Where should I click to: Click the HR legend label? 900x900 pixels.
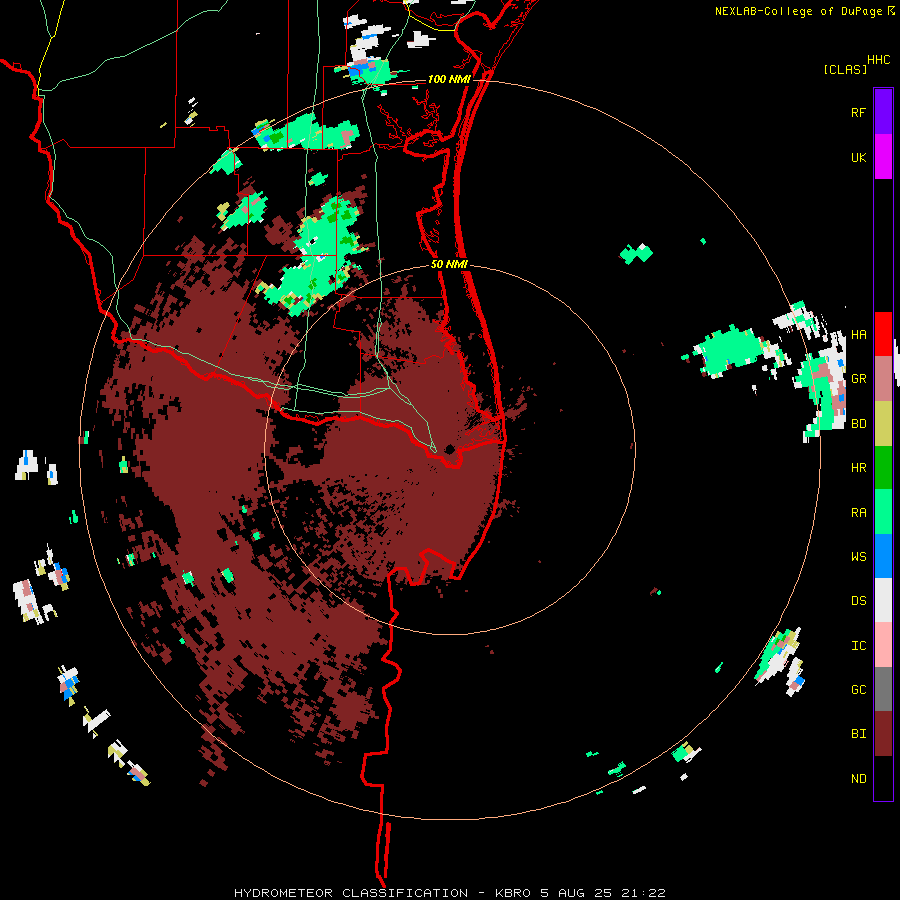(858, 468)
